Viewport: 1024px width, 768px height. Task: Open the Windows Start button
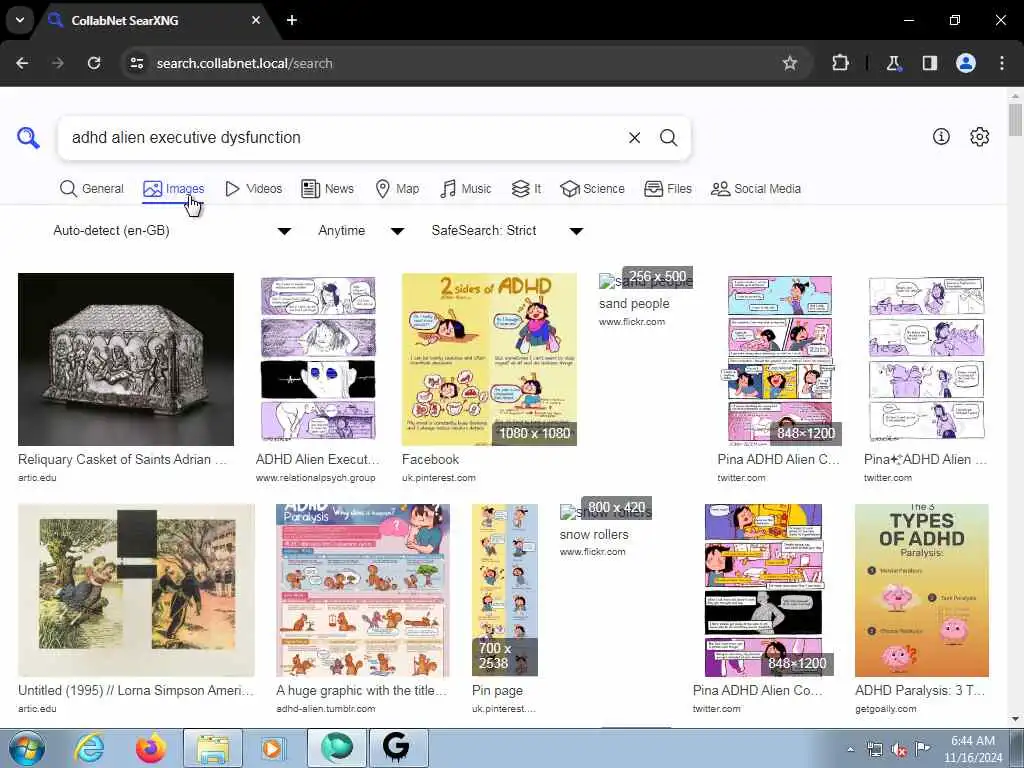26,748
